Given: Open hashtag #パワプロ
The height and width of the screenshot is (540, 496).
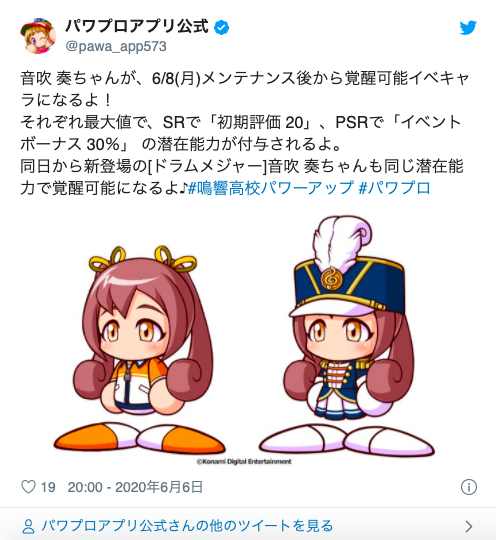Looking at the screenshot, I should coord(395,188).
